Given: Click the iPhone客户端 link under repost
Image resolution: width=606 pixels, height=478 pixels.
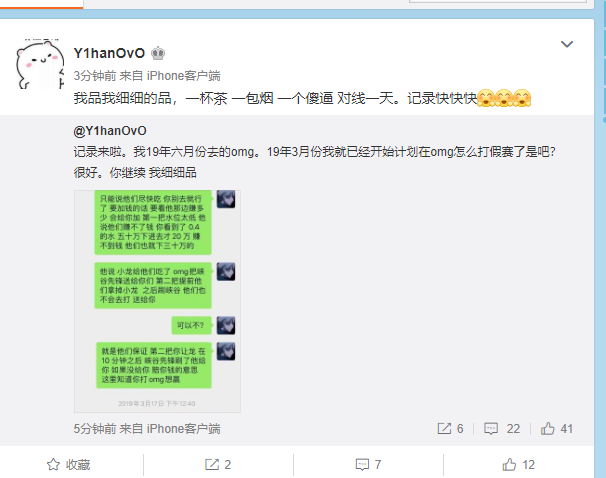Looking at the screenshot, I should tap(184, 429).
